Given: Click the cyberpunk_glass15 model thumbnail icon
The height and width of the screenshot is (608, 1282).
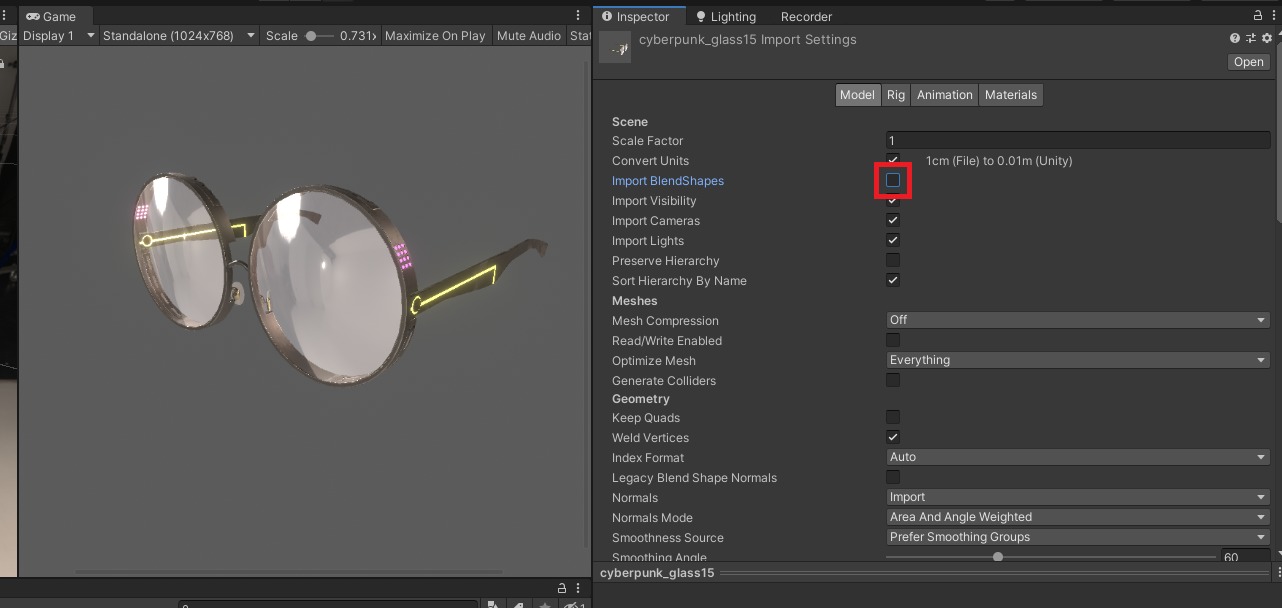Looking at the screenshot, I should click(x=614, y=45).
